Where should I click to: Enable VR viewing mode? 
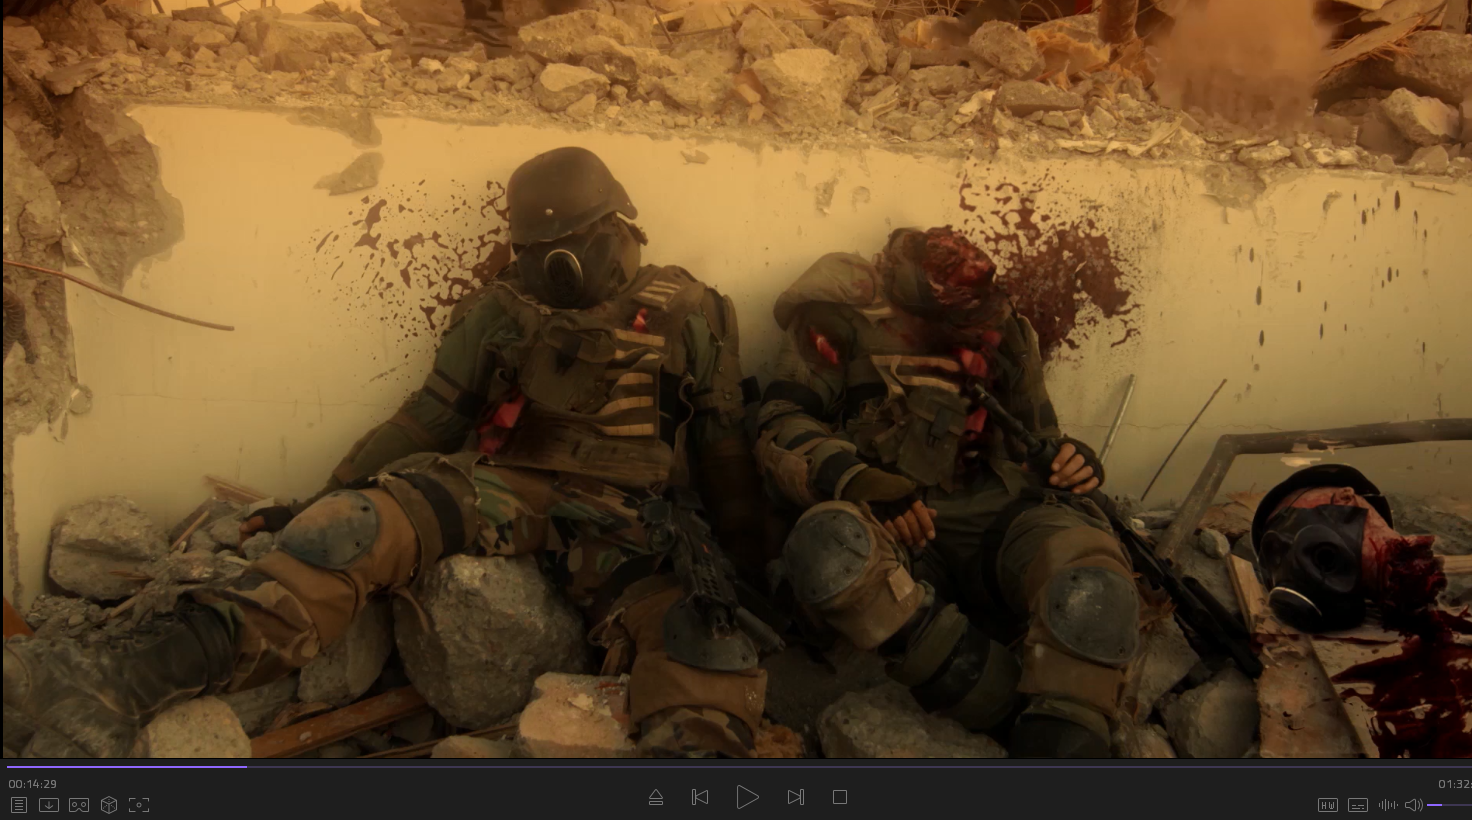(x=79, y=805)
